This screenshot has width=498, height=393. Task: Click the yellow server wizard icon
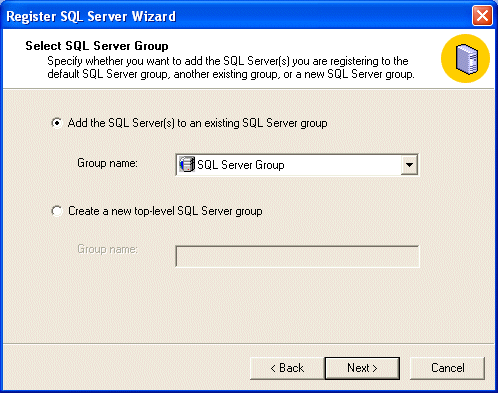point(465,59)
